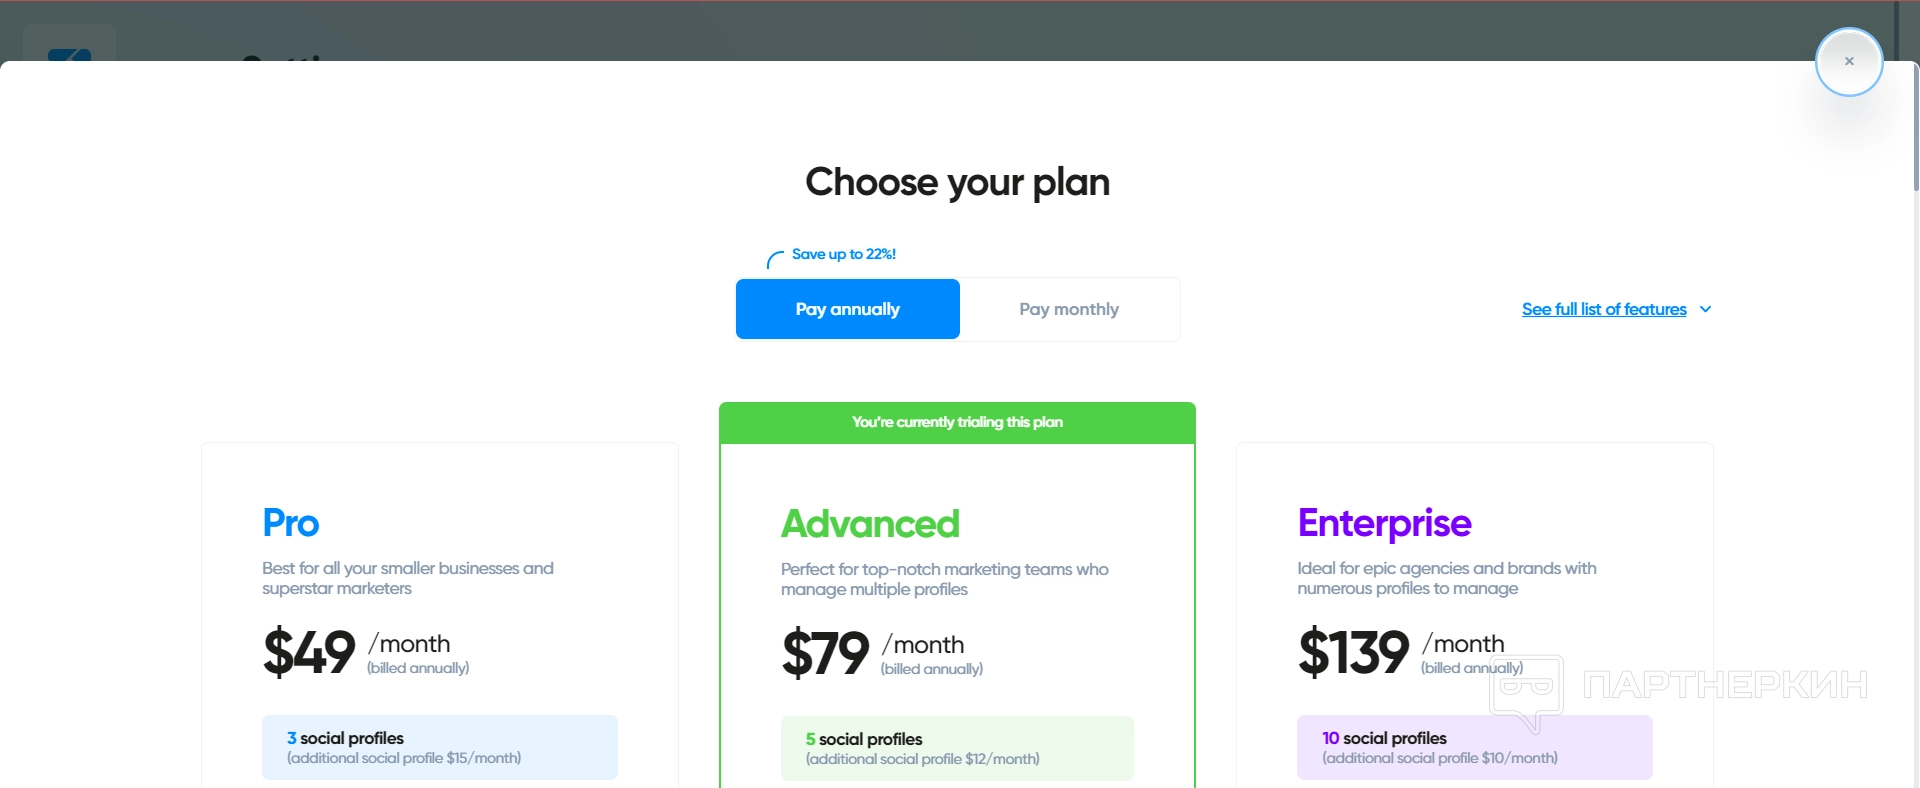The image size is (1920, 788).
Task: Open the See full list of features link
Action: click(1604, 310)
